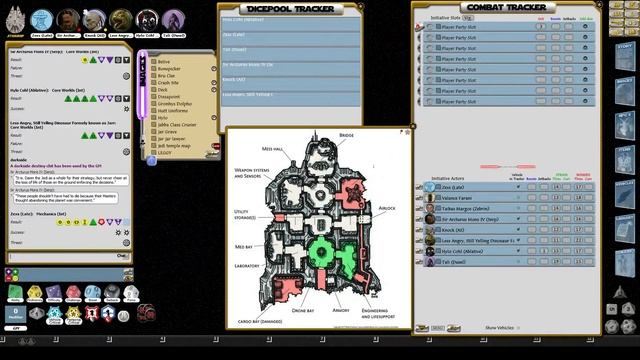Toggle Vehicle in Tracker for Valance Farani
640x360 pixels.
pos(518,198)
